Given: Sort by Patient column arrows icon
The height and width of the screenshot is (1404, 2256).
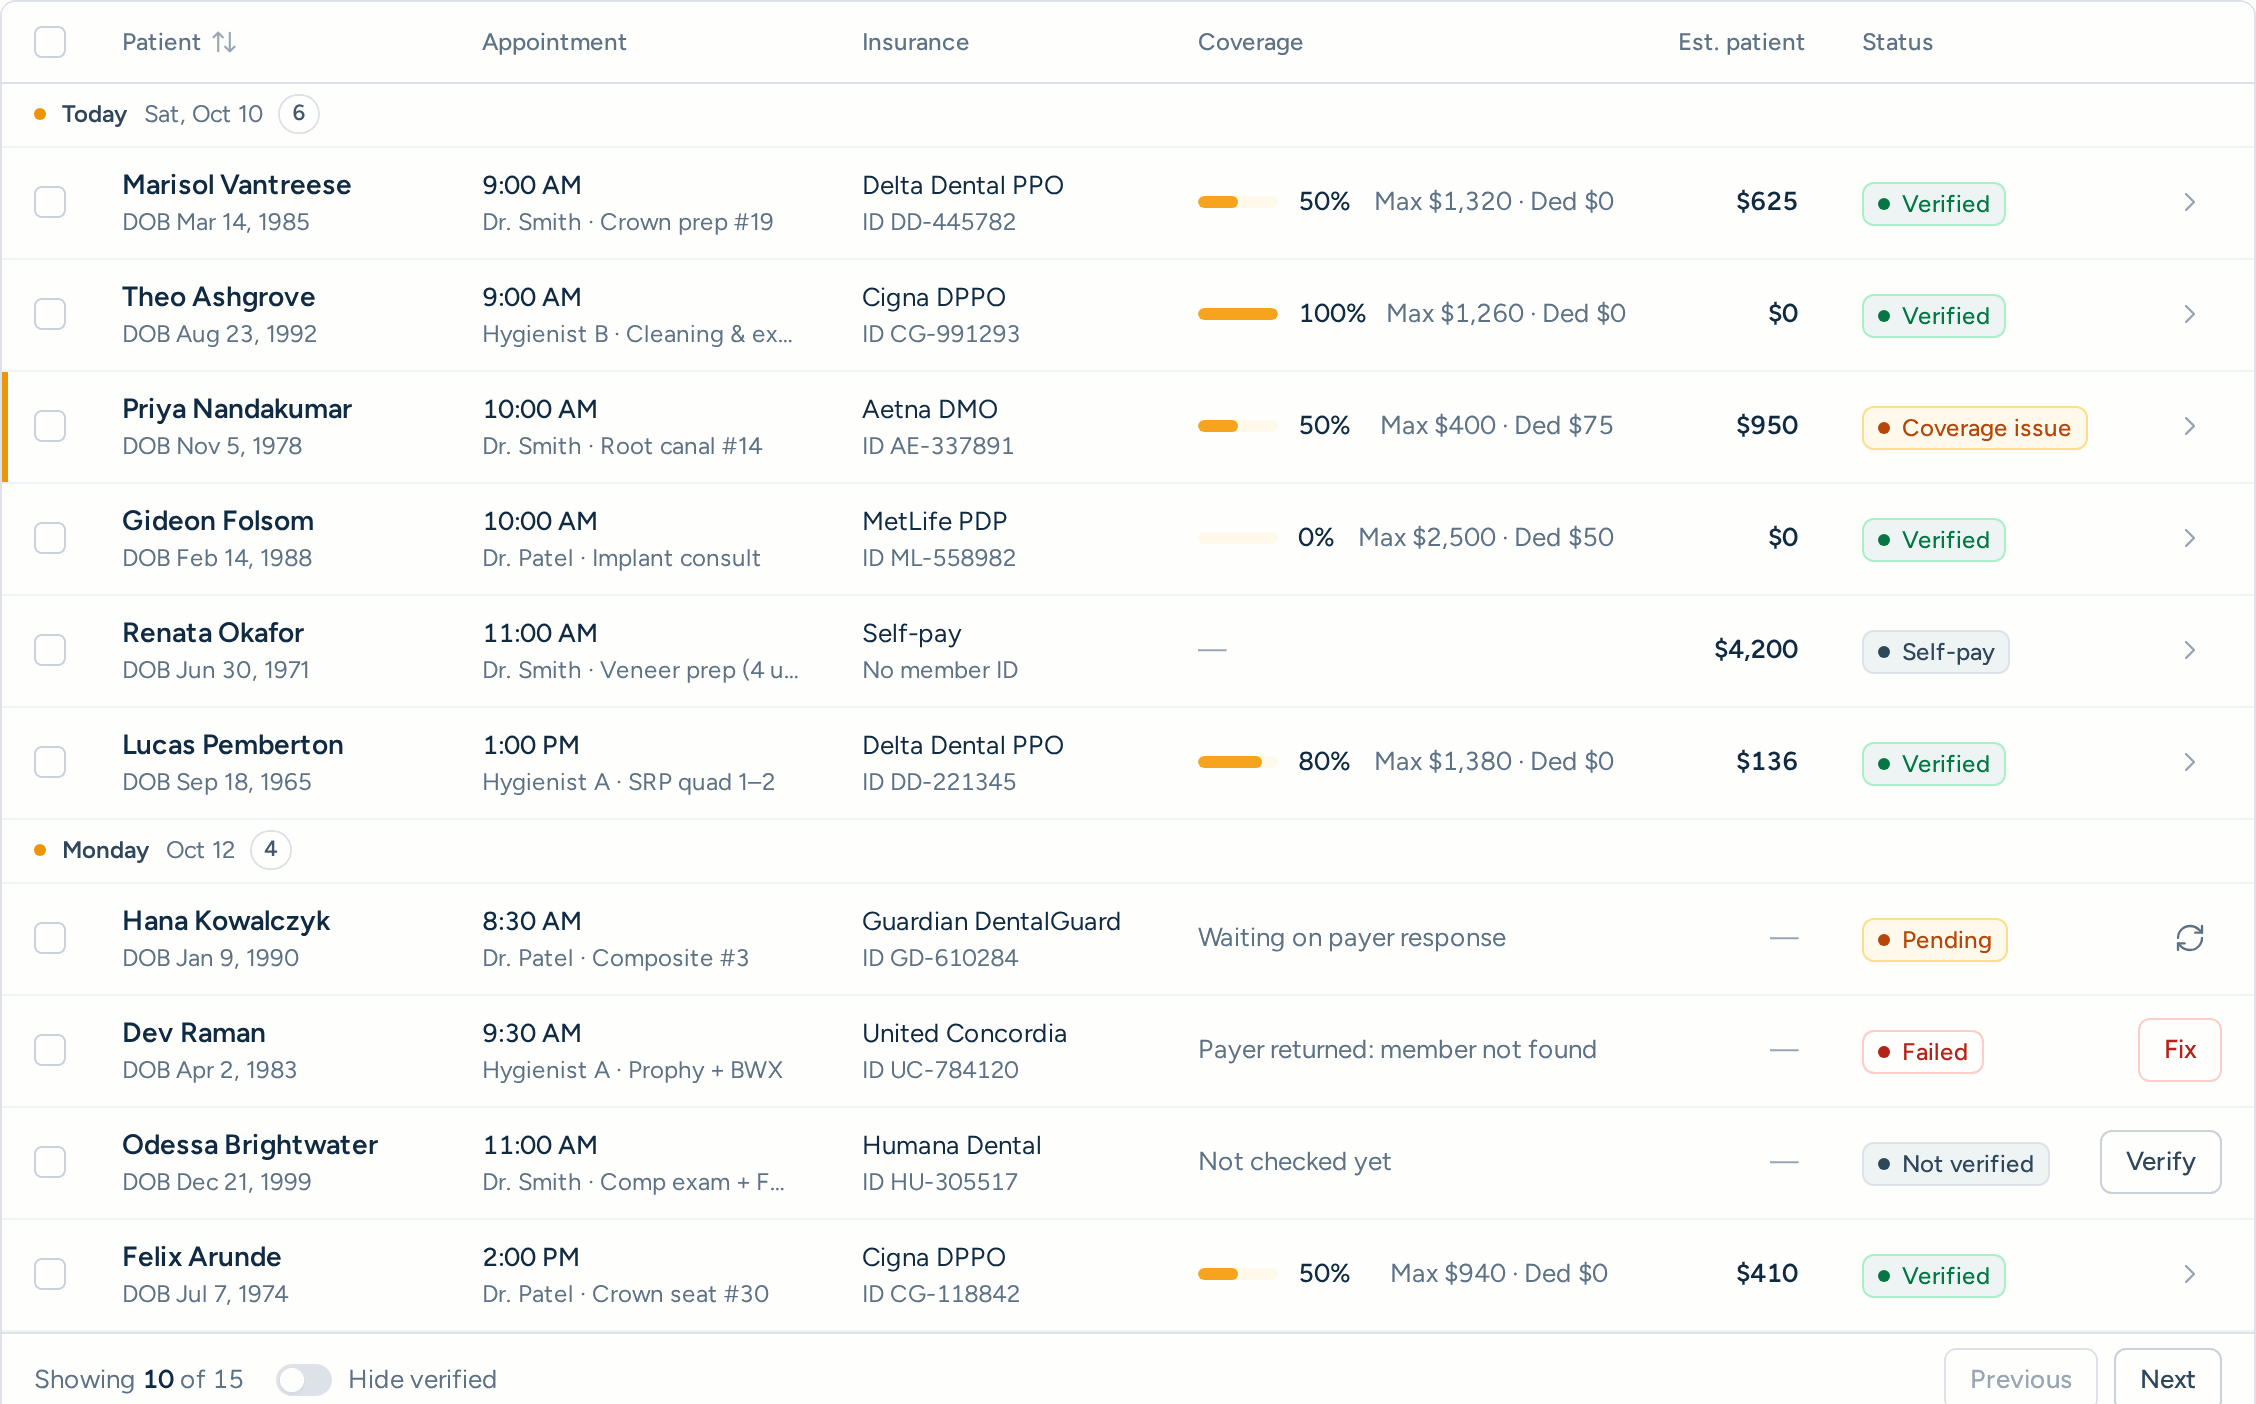Looking at the screenshot, I should click(x=224, y=42).
